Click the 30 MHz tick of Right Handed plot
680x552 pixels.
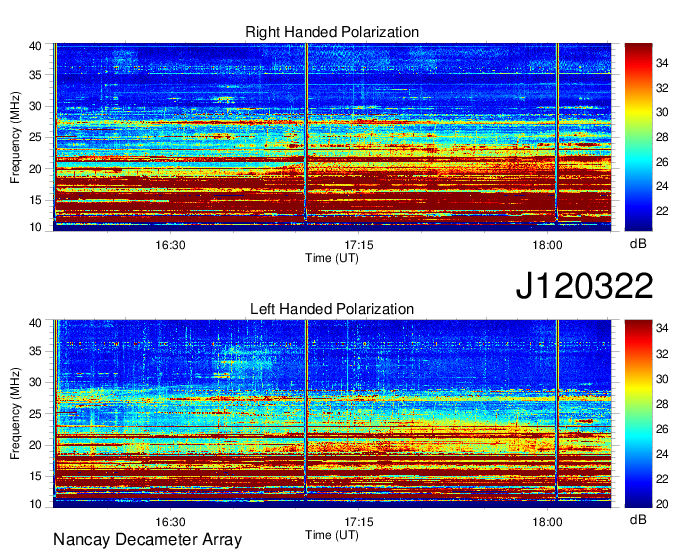tap(36, 106)
